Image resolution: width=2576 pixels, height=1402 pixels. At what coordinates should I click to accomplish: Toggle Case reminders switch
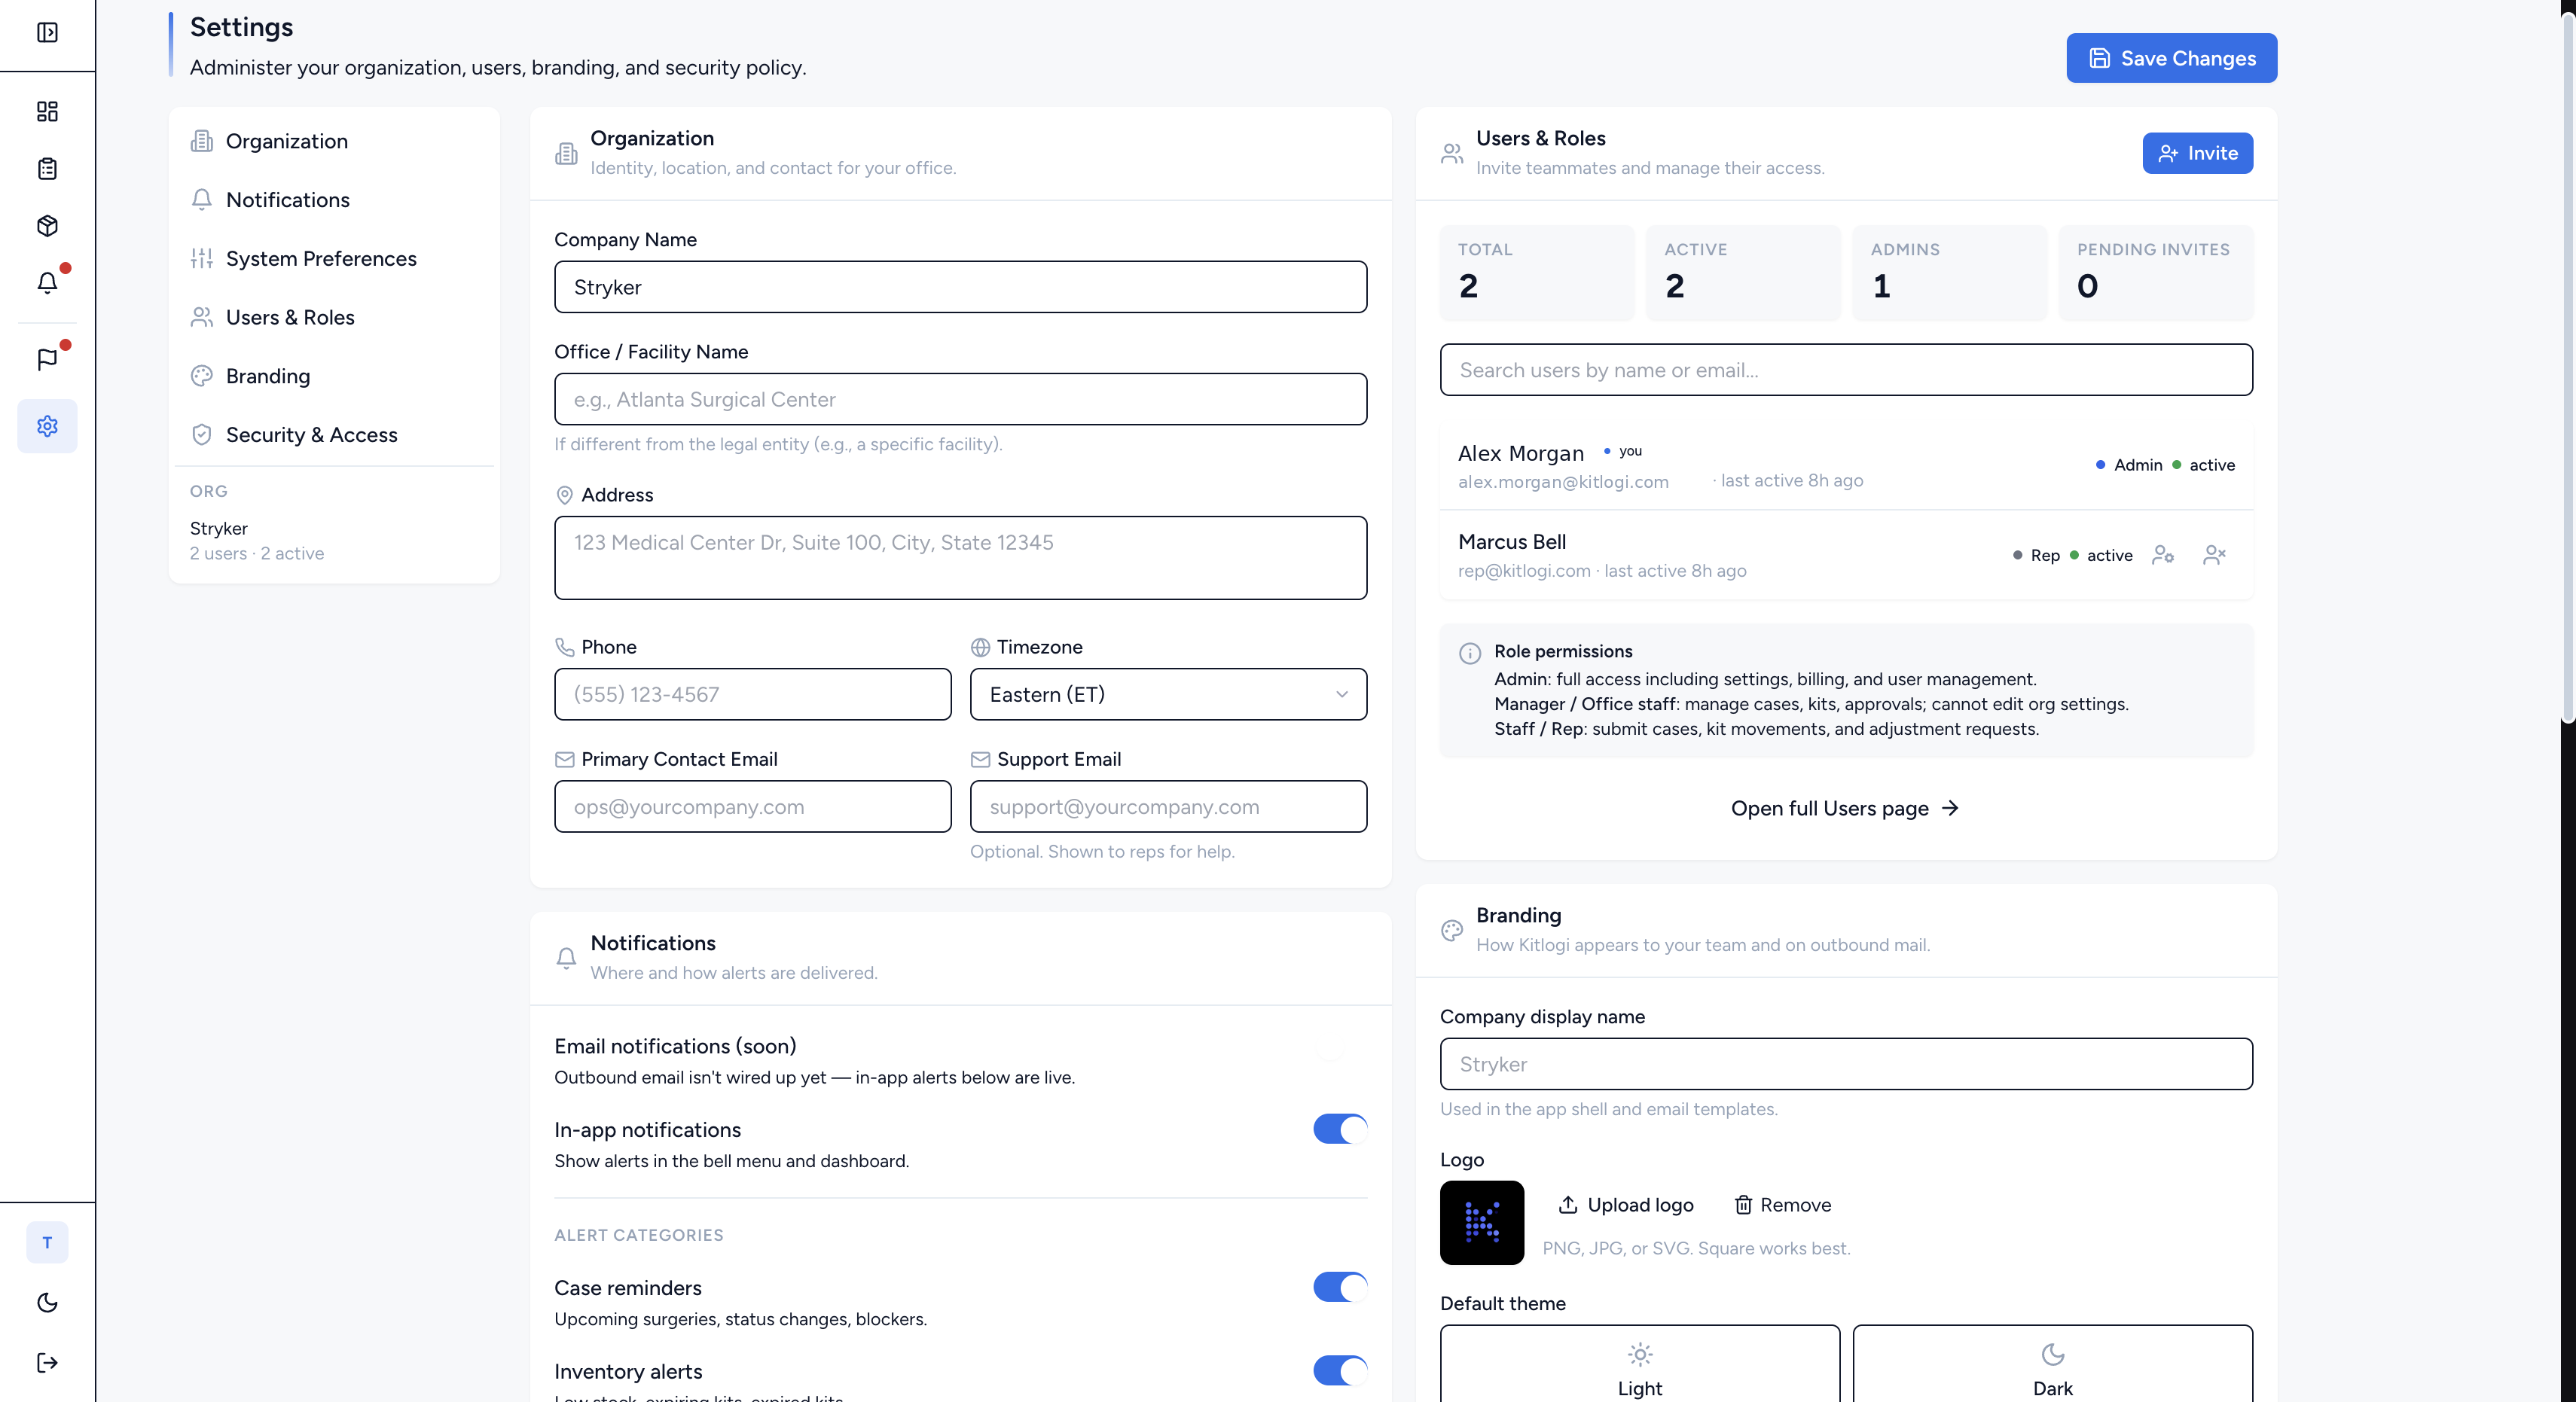click(1340, 1287)
